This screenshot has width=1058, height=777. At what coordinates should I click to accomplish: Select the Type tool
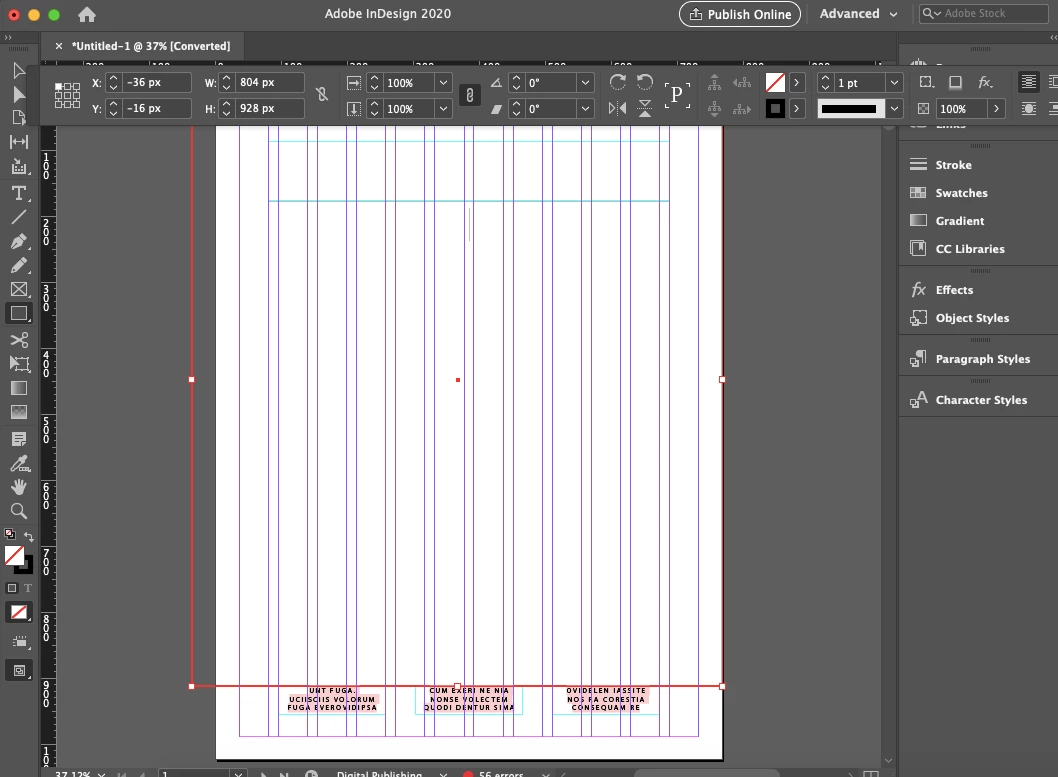19,194
